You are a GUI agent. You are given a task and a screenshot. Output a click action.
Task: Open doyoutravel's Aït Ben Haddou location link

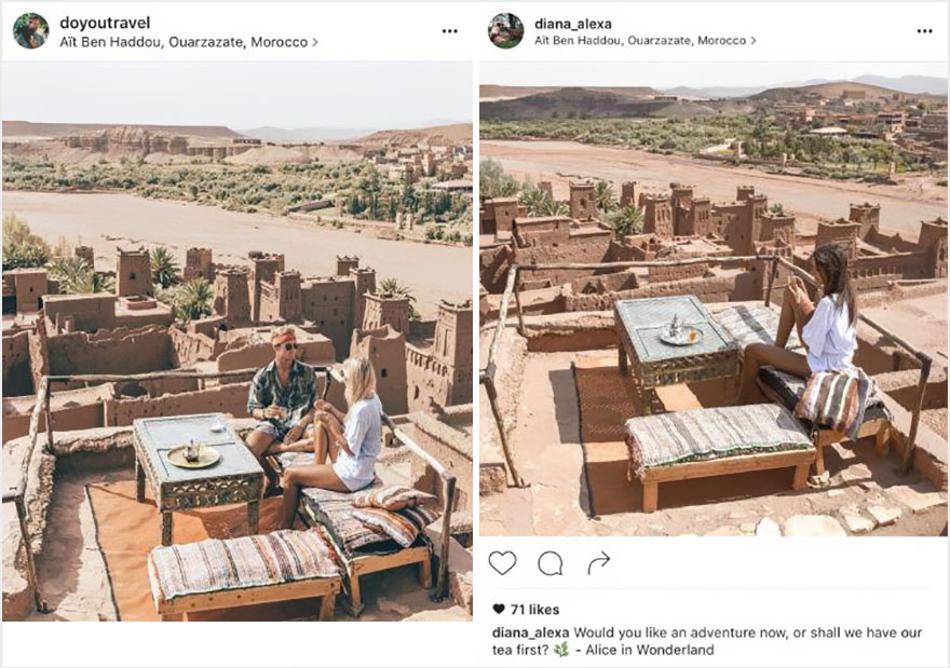pyautogui.click(x=184, y=42)
